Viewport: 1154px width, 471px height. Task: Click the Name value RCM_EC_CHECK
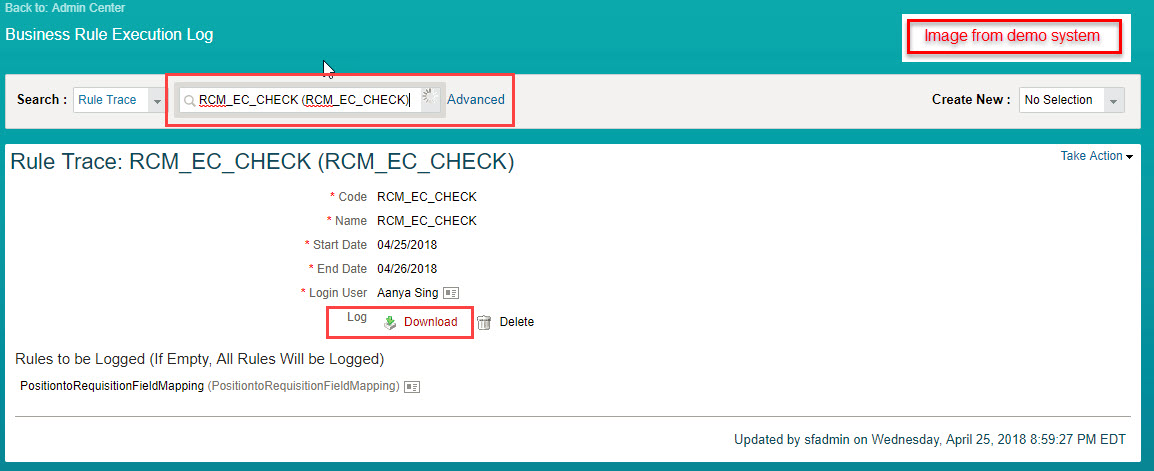coord(427,221)
